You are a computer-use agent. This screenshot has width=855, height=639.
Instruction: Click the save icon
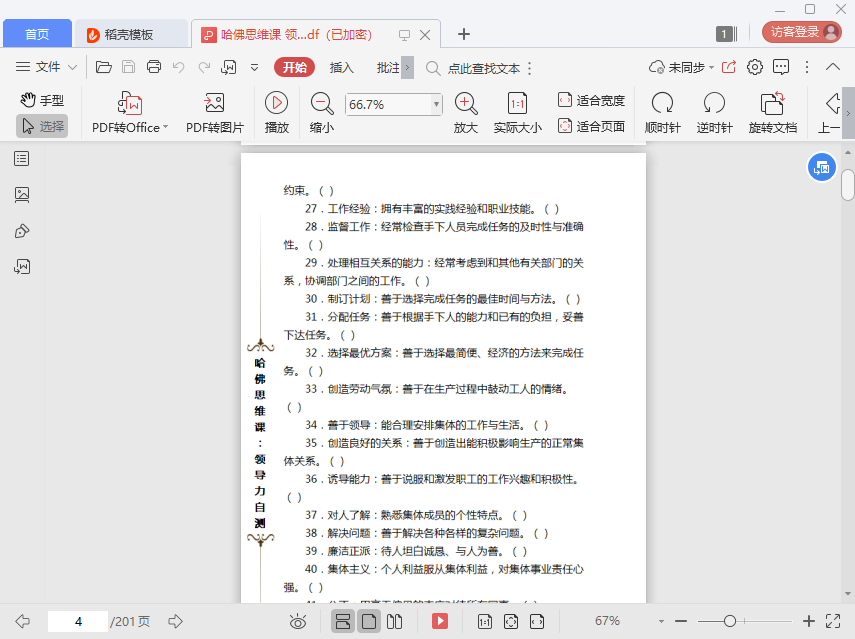(128, 67)
